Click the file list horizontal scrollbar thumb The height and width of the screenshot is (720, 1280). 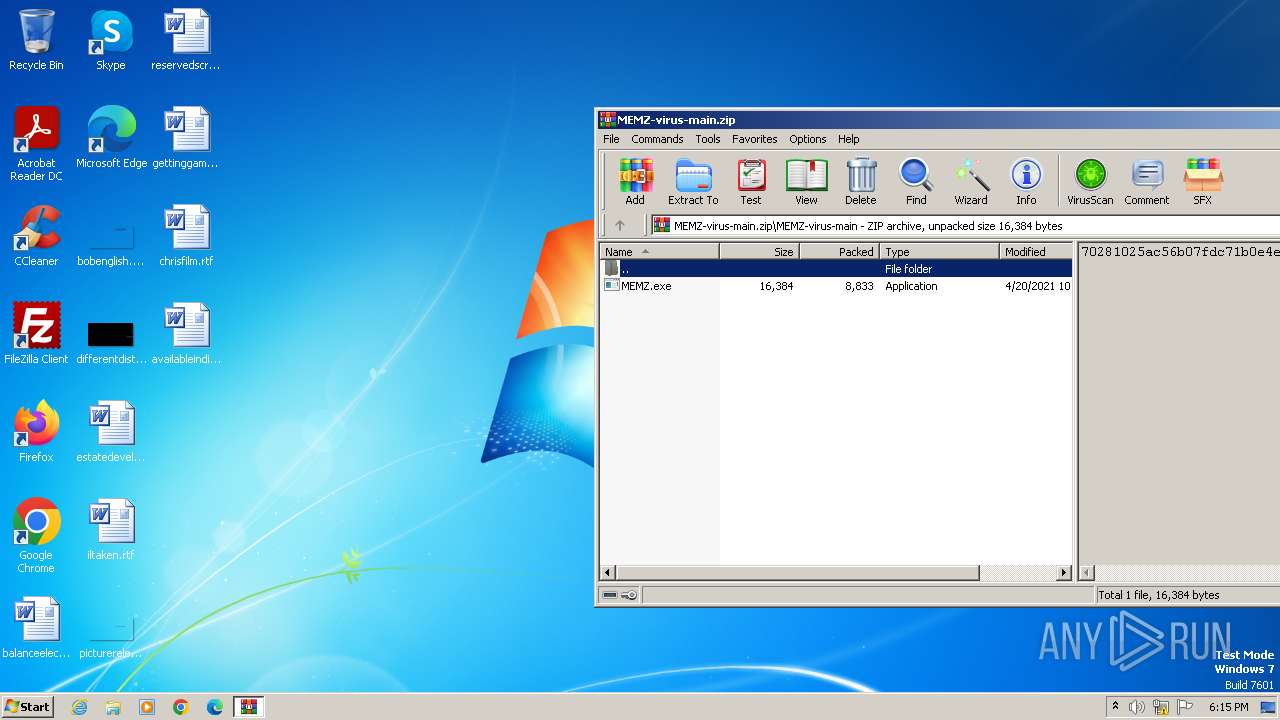click(x=798, y=573)
